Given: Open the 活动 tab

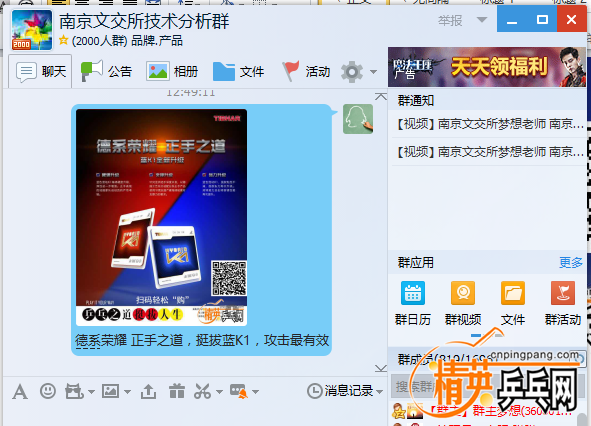Looking at the screenshot, I should coord(306,71).
